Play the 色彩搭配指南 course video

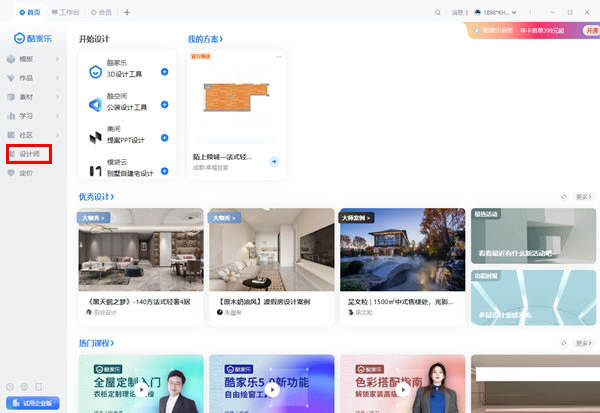[x=403, y=390]
